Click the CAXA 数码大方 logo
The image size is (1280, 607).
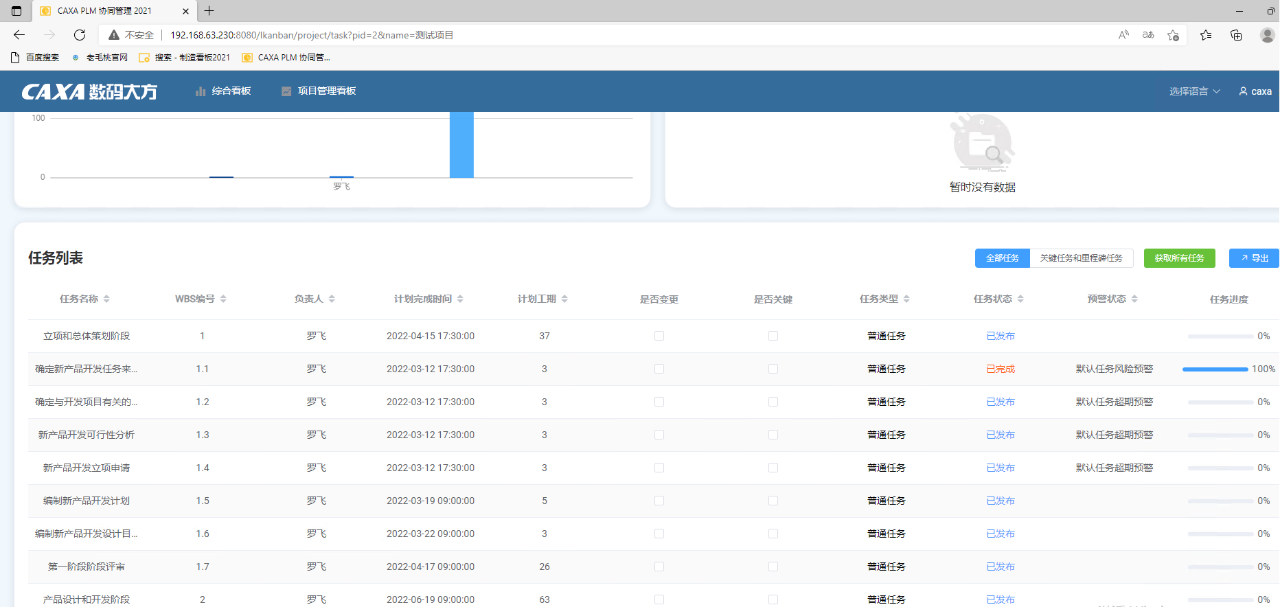pyautogui.click(x=90, y=91)
